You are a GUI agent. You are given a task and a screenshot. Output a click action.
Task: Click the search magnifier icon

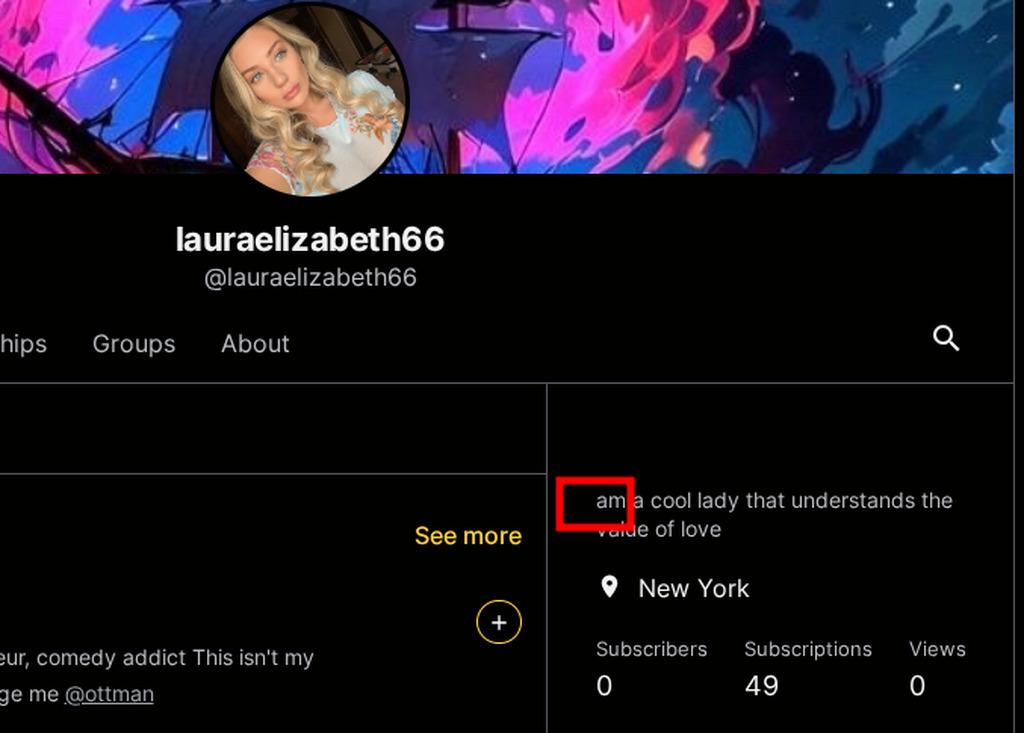(946, 338)
